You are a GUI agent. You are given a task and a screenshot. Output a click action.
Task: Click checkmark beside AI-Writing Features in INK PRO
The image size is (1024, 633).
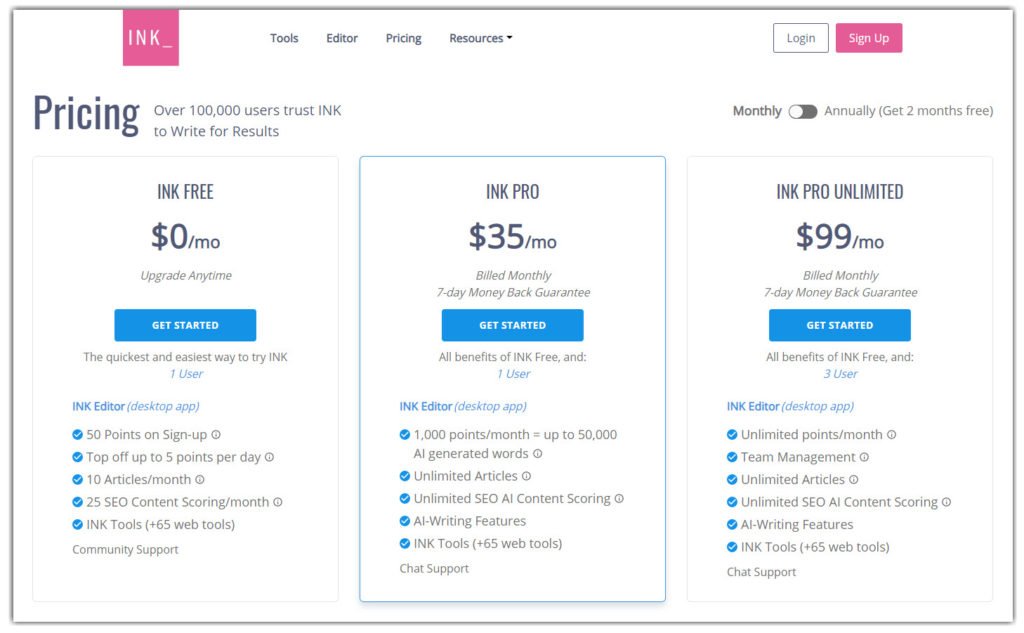click(405, 521)
